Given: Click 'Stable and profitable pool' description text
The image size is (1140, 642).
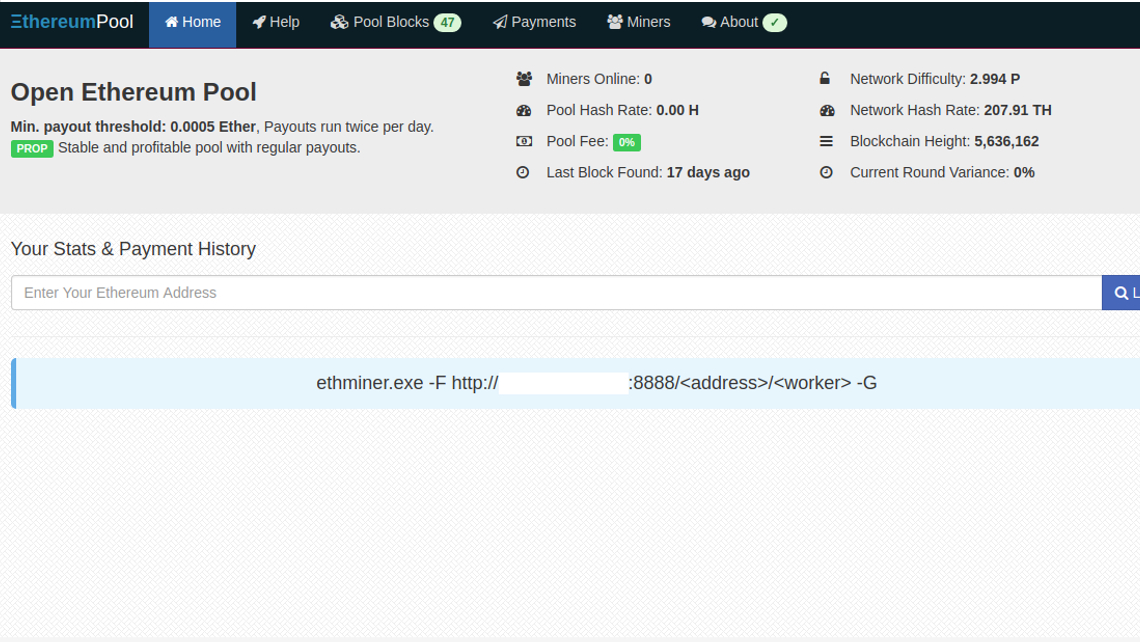Looking at the screenshot, I should click(209, 148).
